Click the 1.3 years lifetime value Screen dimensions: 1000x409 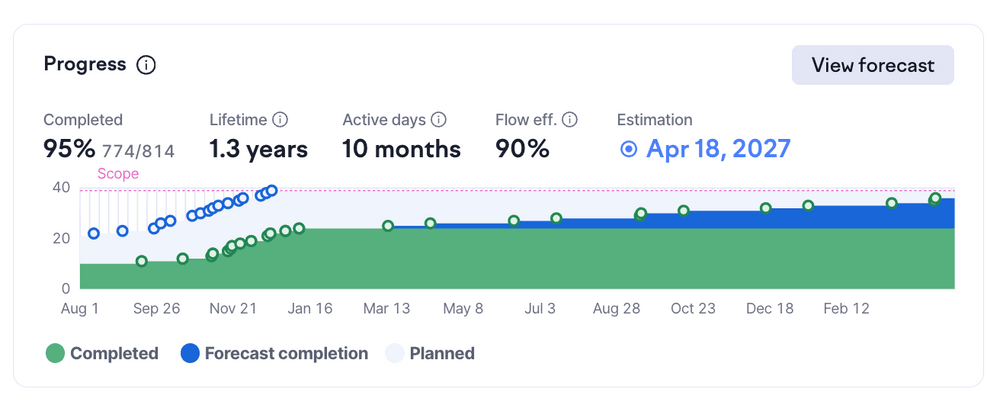click(258, 150)
